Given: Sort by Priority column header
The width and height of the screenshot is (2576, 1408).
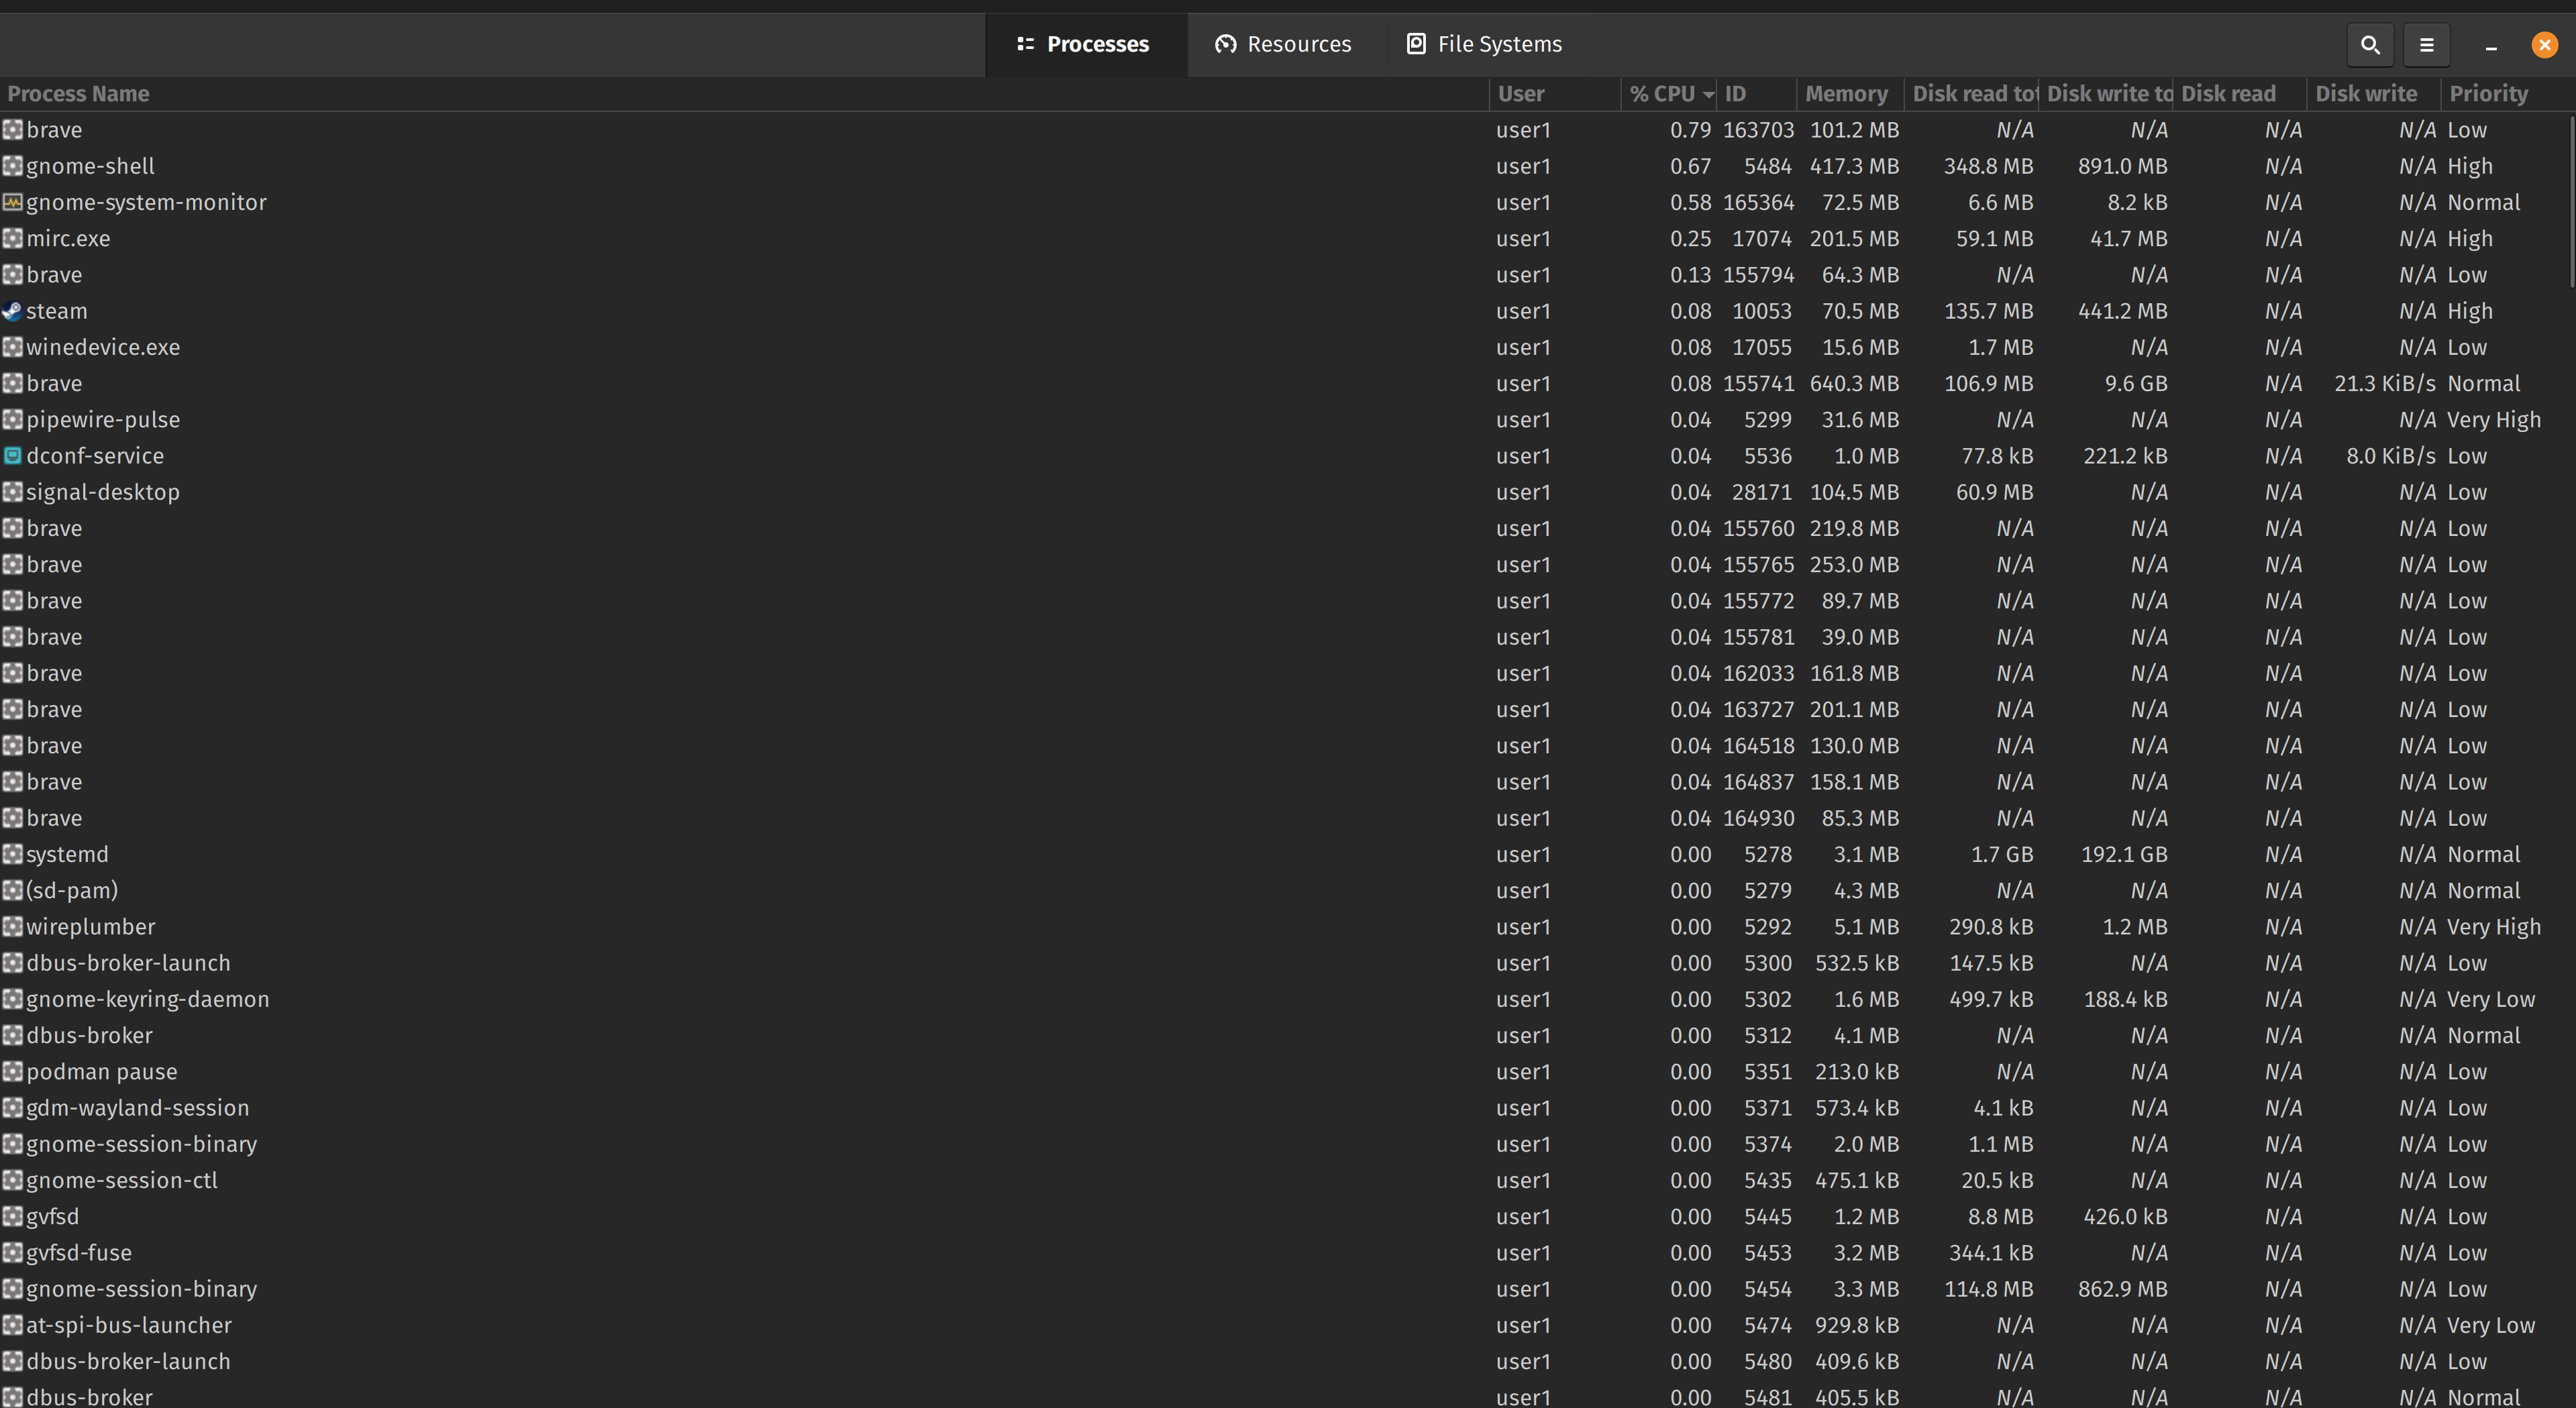Looking at the screenshot, I should click(2488, 94).
